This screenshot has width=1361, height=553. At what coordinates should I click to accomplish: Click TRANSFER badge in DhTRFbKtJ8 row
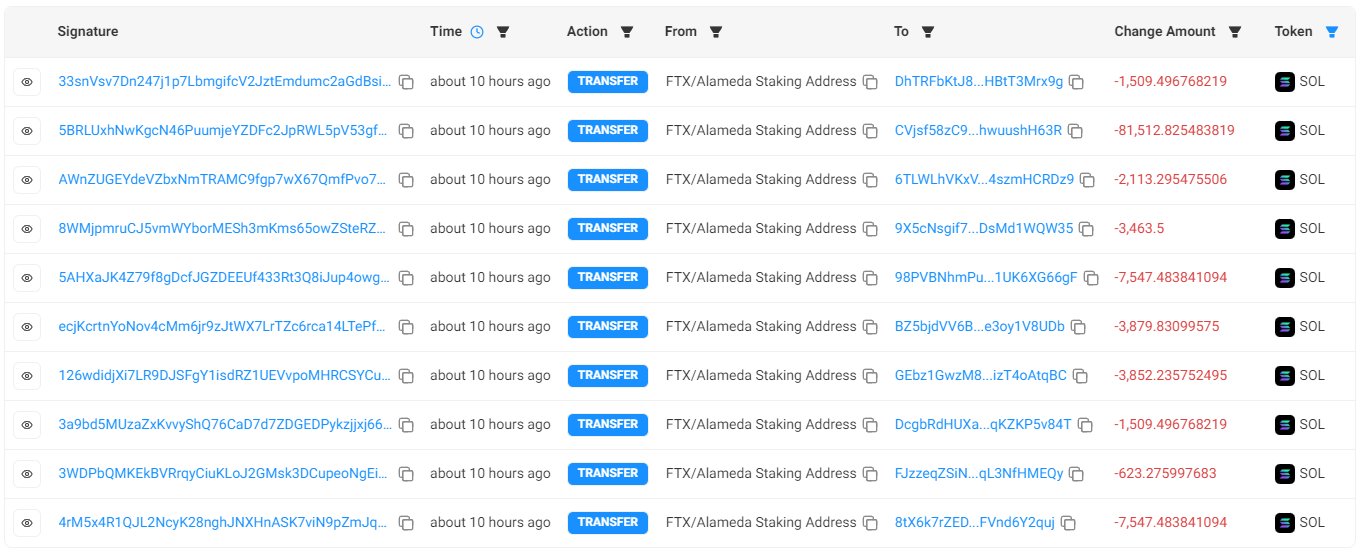[608, 82]
